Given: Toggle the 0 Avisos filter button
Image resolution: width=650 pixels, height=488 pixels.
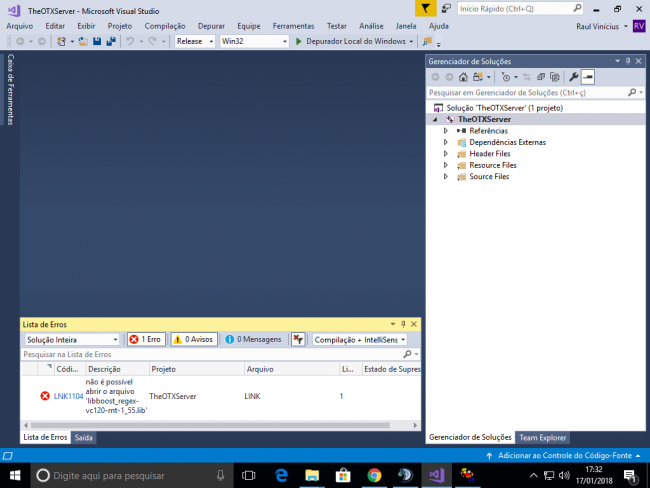Looking at the screenshot, I should 194,340.
